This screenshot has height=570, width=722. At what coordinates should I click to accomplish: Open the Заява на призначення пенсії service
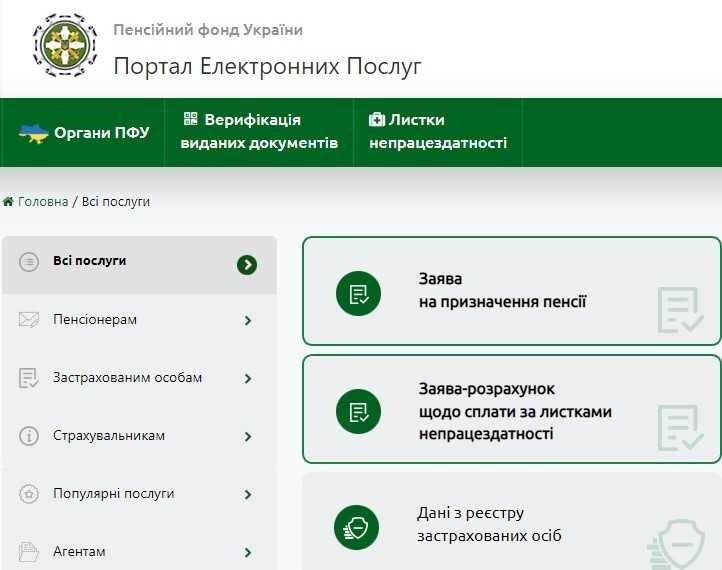pos(512,291)
